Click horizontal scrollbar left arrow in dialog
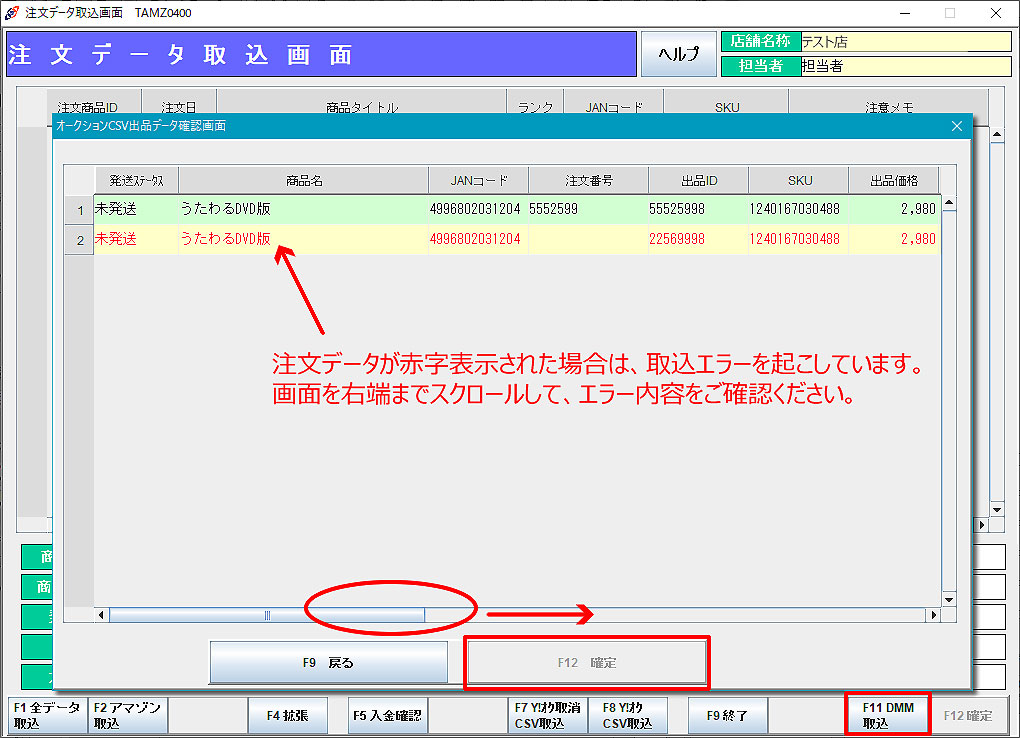 pyautogui.click(x=101, y=615)
